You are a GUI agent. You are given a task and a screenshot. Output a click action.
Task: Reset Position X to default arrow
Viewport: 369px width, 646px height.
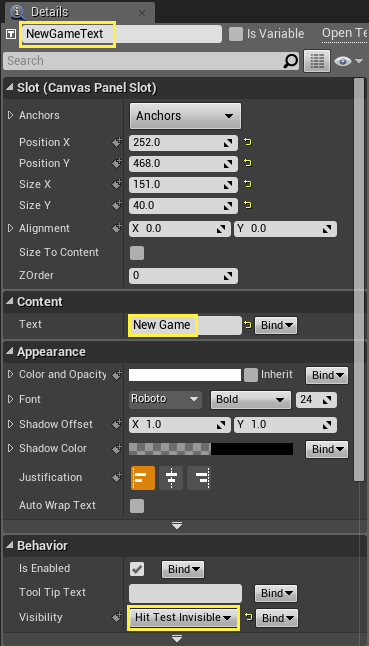(x=248, y=143)
